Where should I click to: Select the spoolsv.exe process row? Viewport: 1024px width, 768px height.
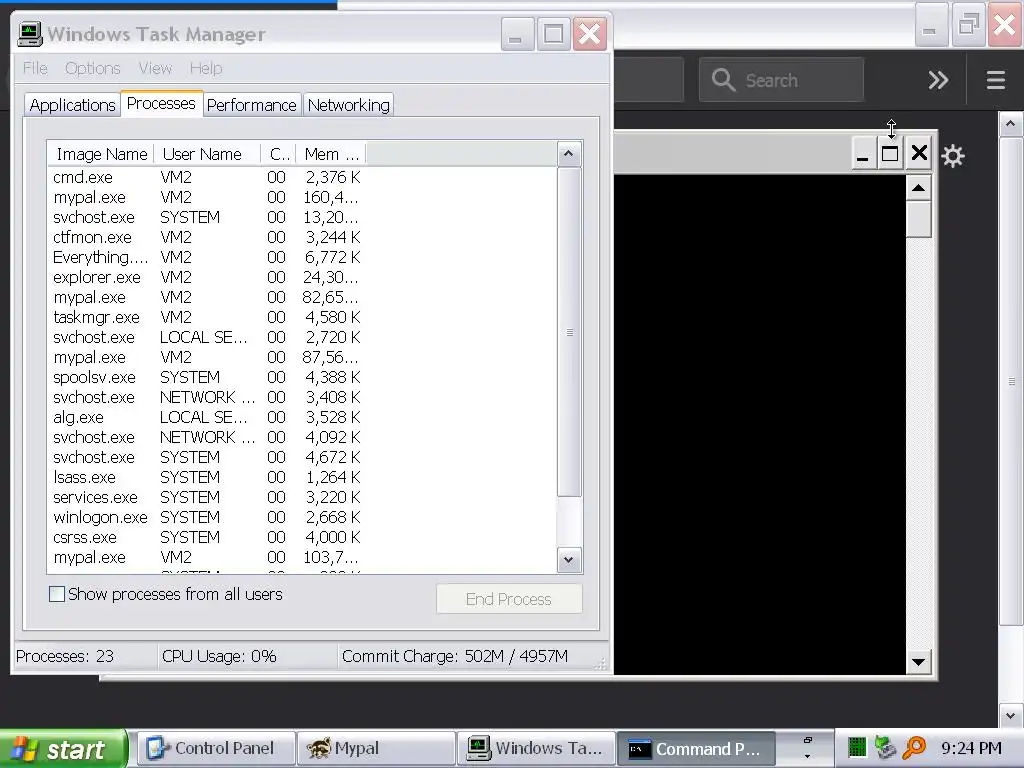pyautogui.click(x=207, y=377)
